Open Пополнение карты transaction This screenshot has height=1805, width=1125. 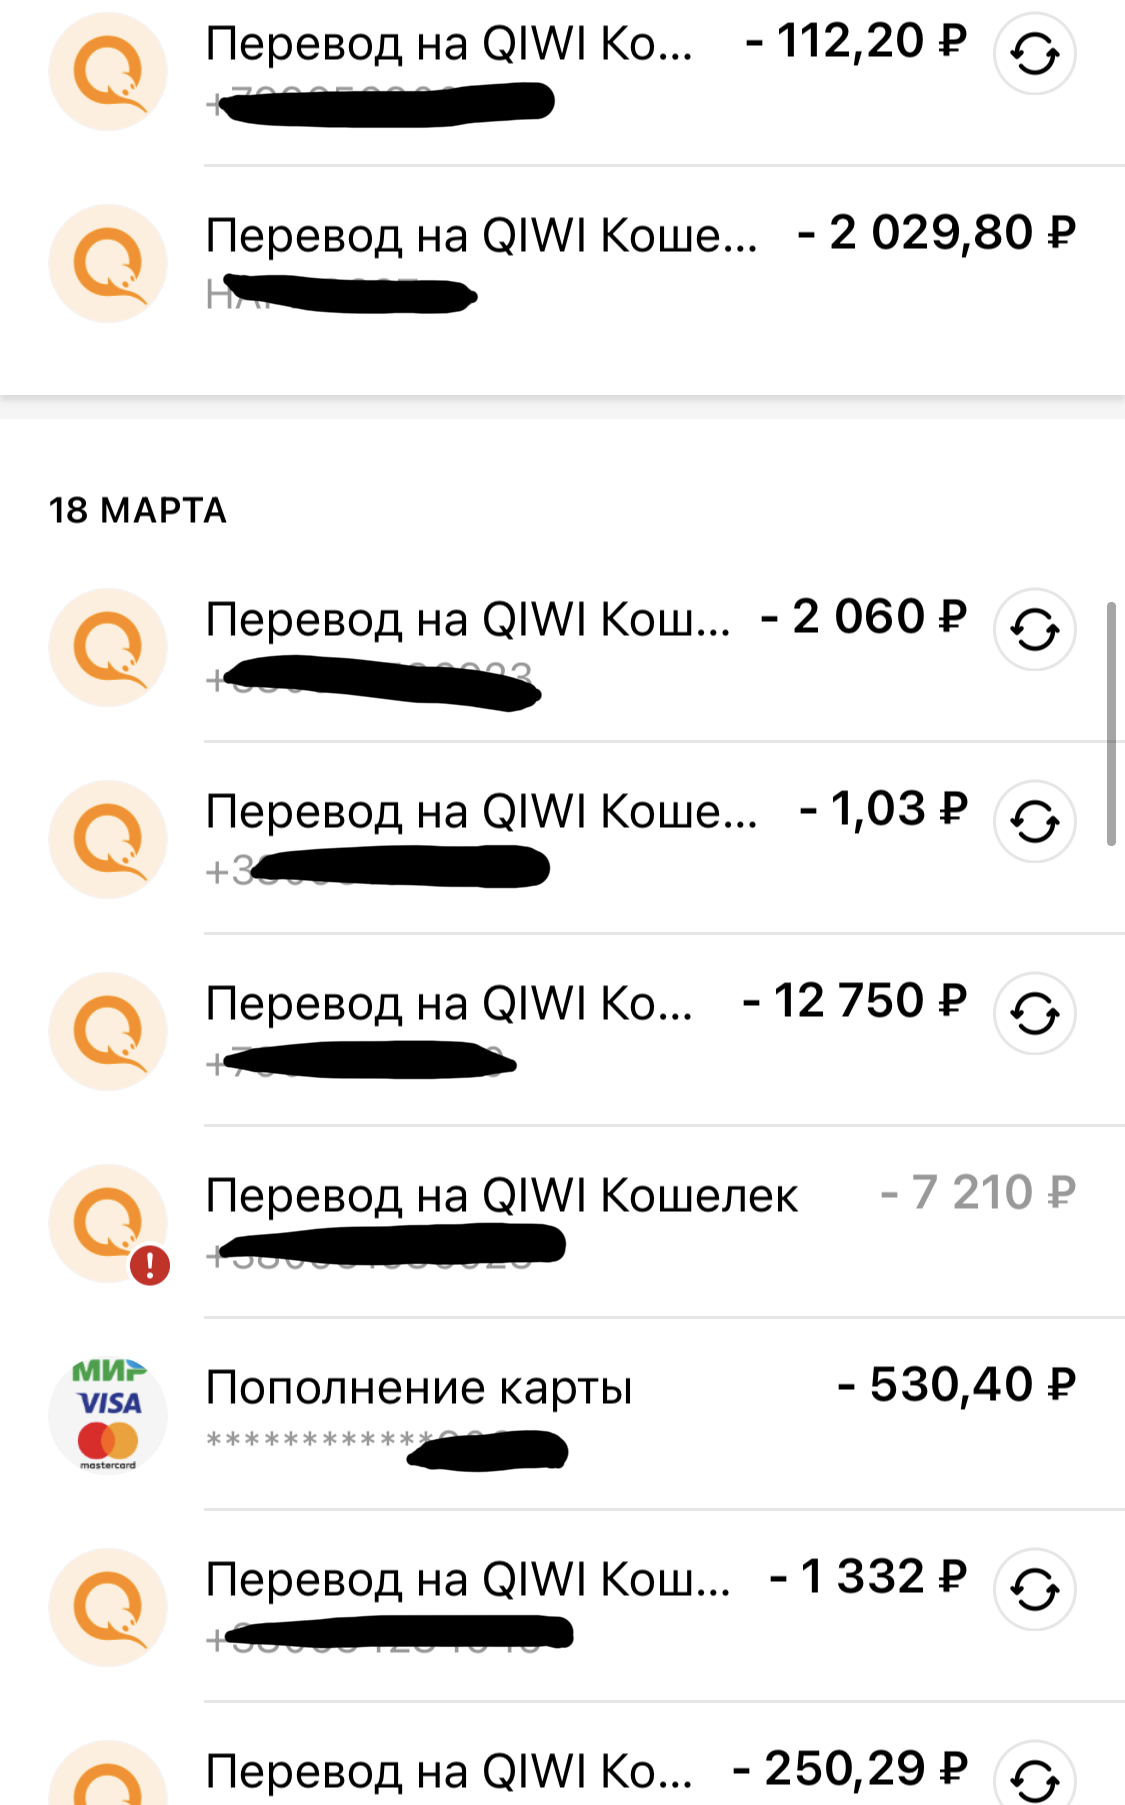coord(419,1388)
